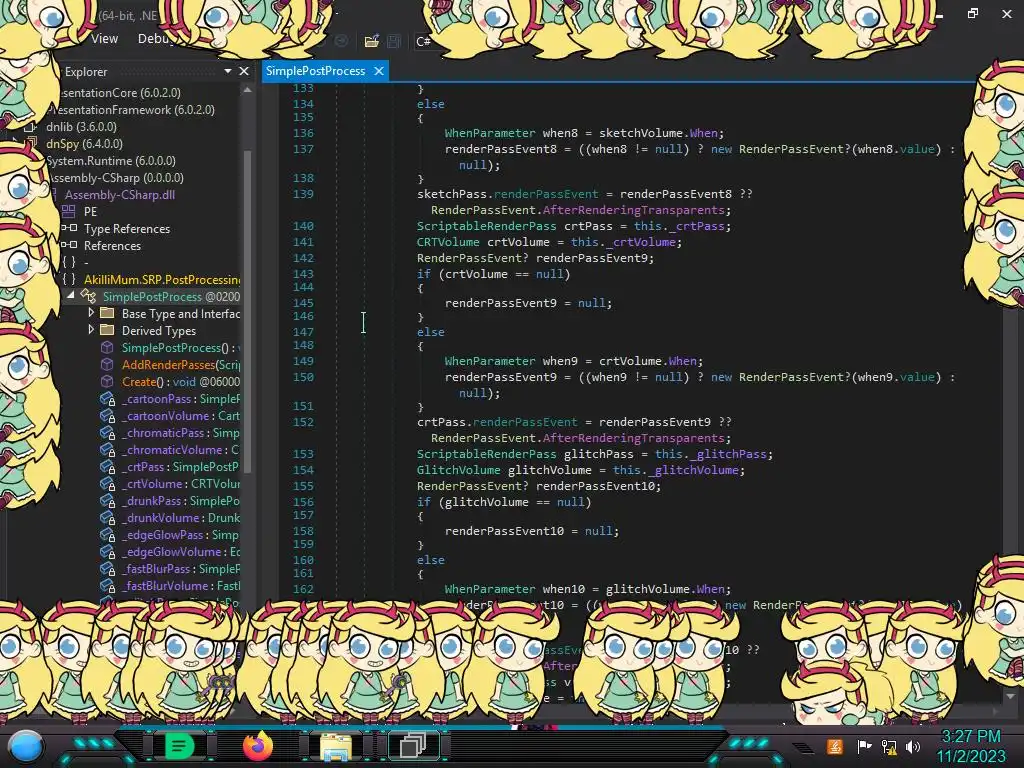Select dnSpy (6.4.0.0) assembly

(84, 144)
